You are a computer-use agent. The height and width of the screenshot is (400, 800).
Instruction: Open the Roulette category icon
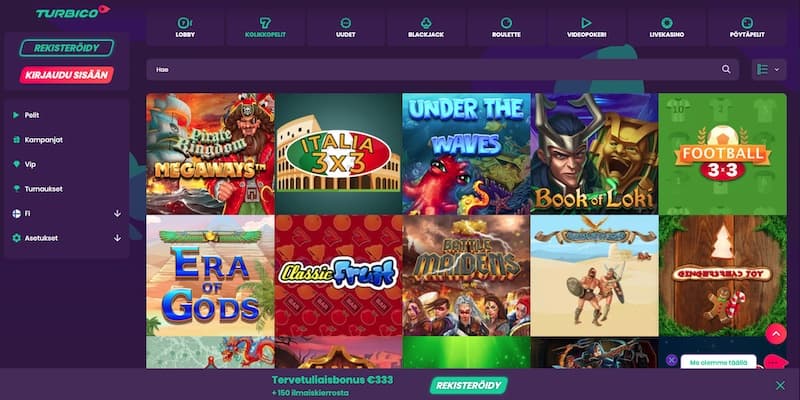click(x=506, y=23)
